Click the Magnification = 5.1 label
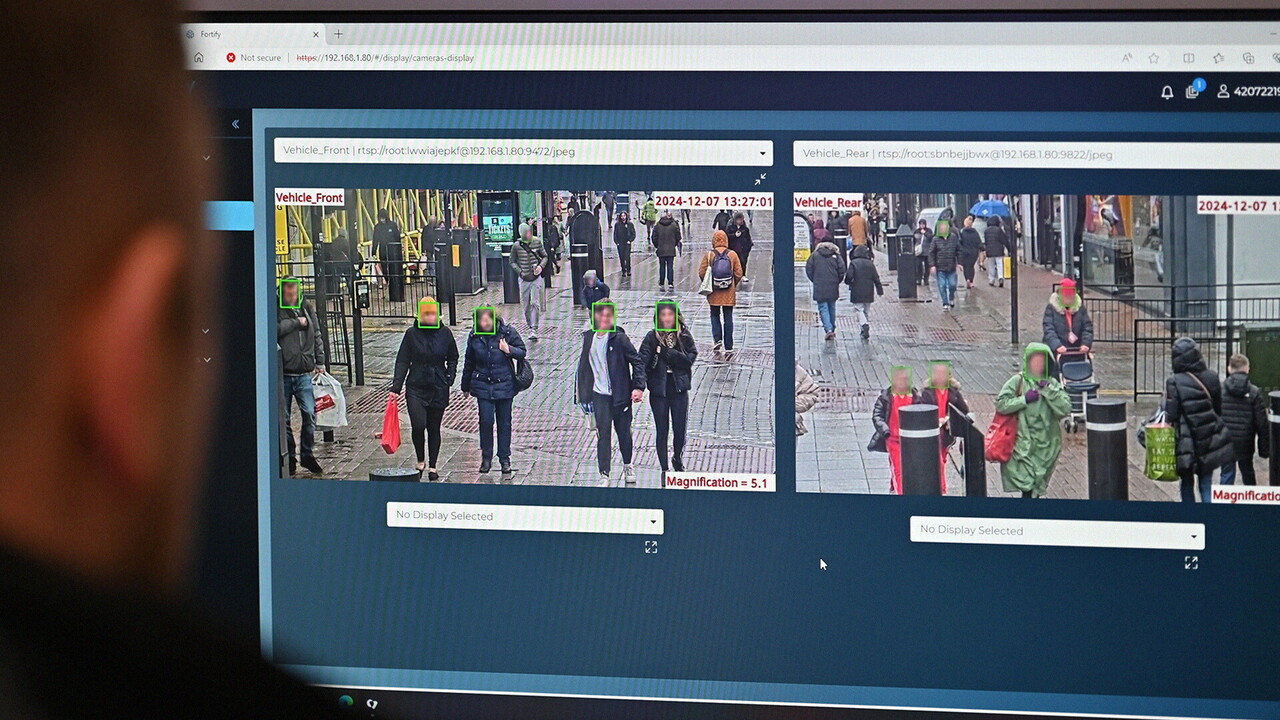 point(719,482)
